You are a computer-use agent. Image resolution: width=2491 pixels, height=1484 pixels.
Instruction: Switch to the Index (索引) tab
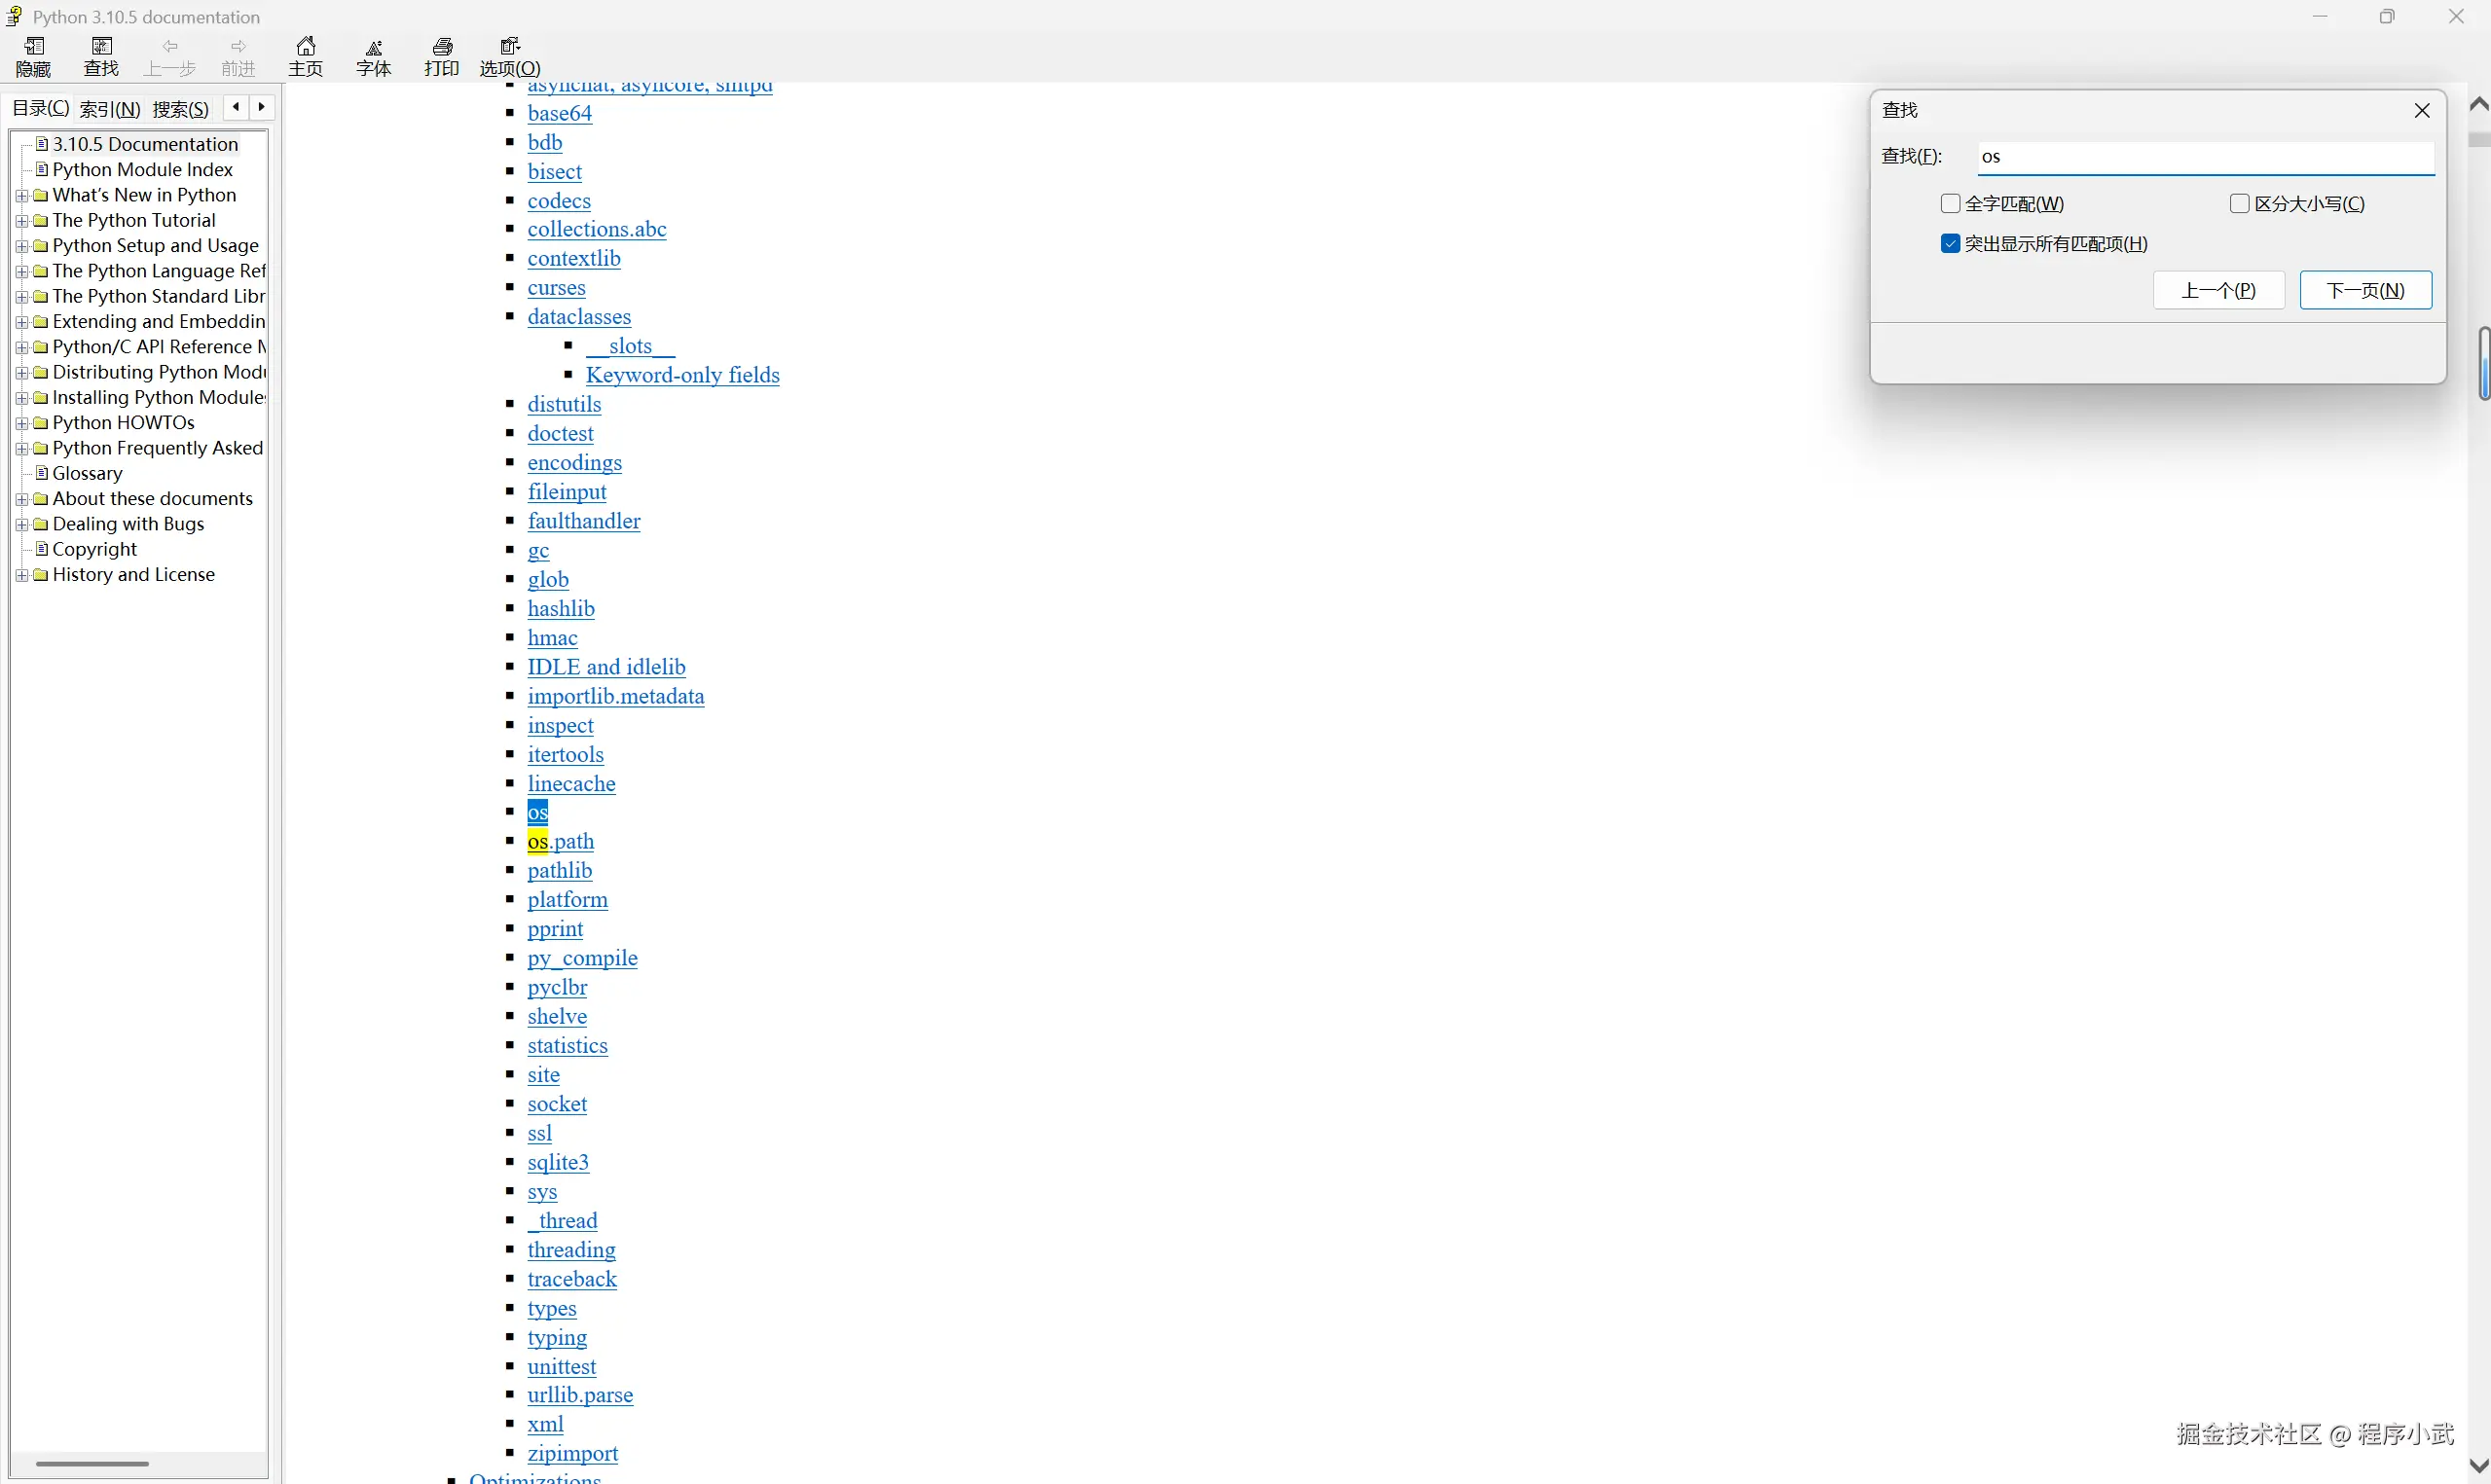point(109,109)
